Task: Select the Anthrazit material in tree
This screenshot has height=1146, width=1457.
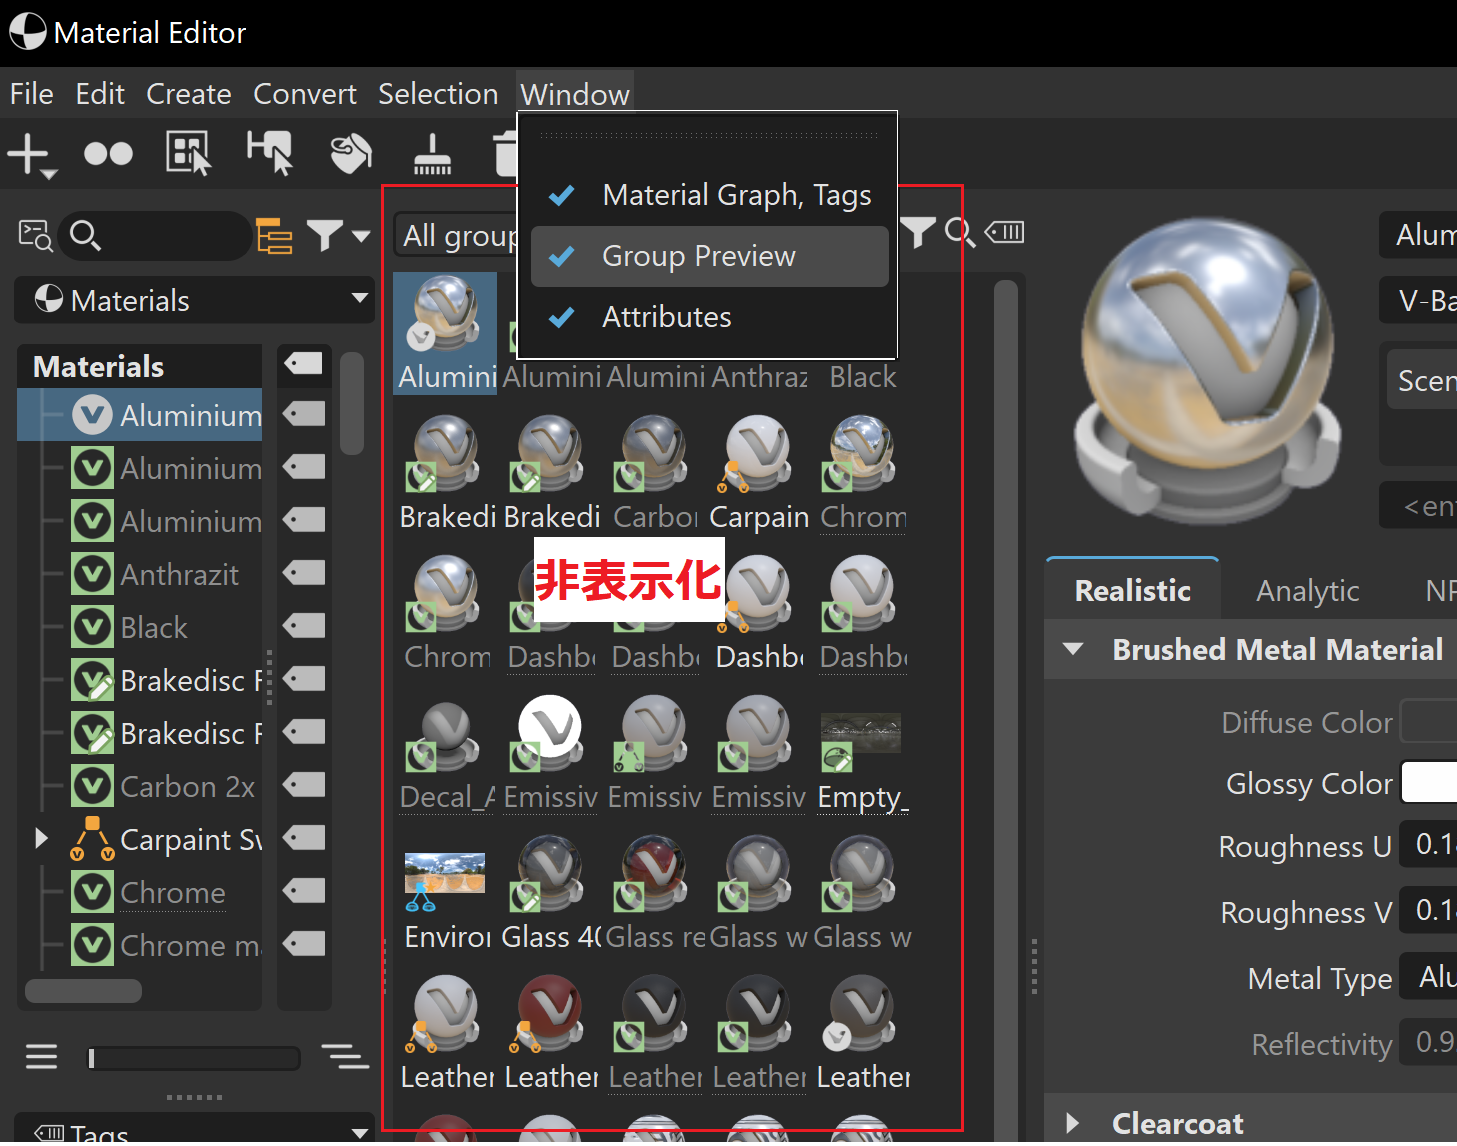Action: (179, 574)
